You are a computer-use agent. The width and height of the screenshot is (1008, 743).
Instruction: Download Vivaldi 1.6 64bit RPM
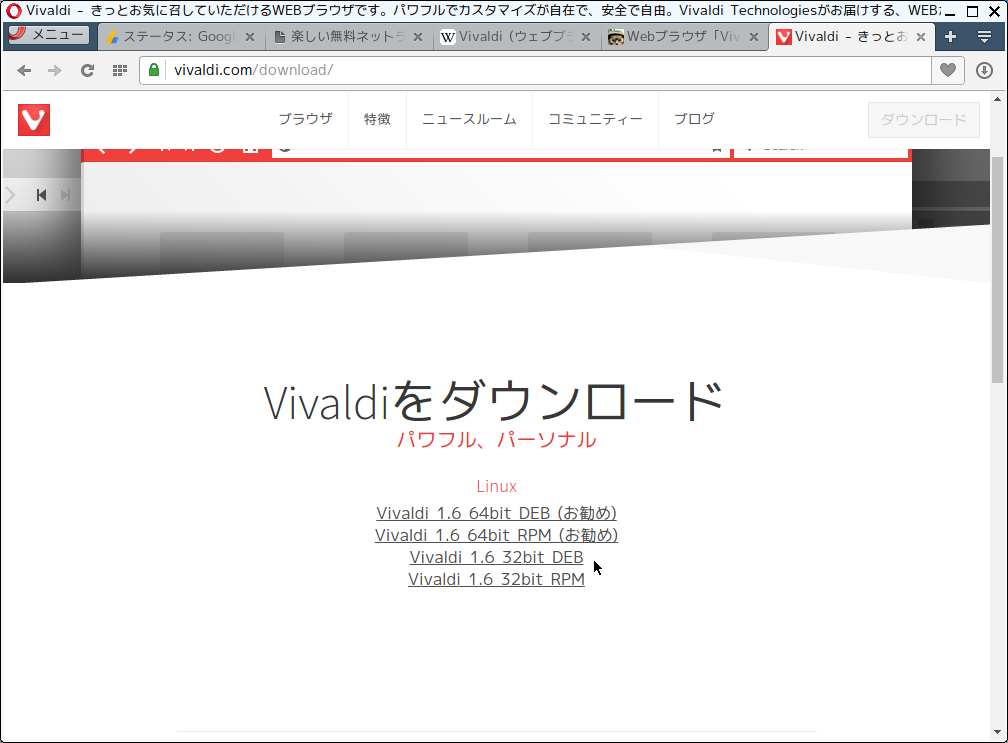coord(496,535)
